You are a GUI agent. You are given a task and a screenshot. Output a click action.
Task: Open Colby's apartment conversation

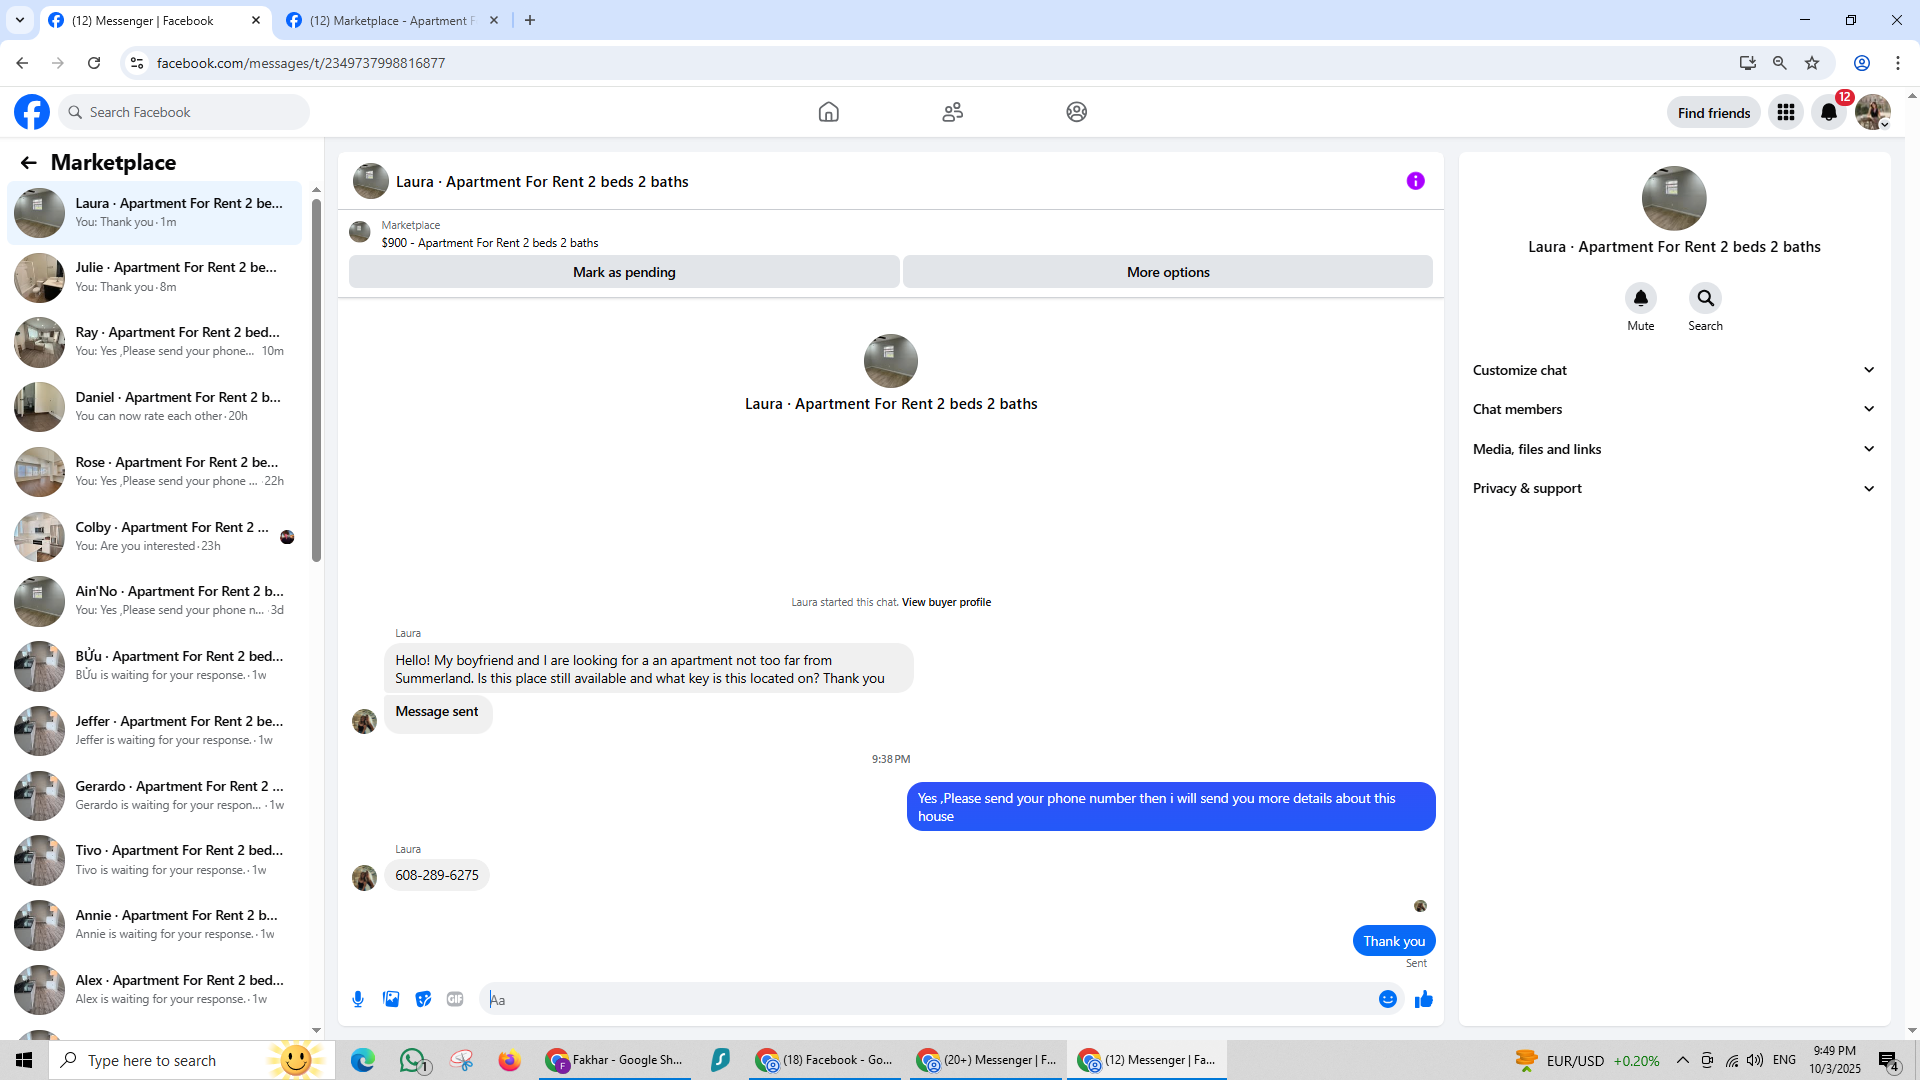[x=155, y=537]
